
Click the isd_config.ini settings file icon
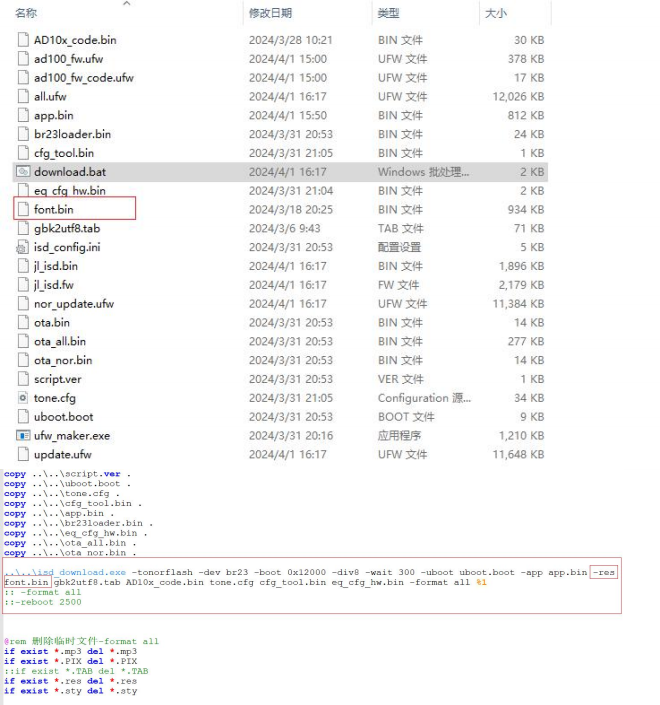point(22,247)
